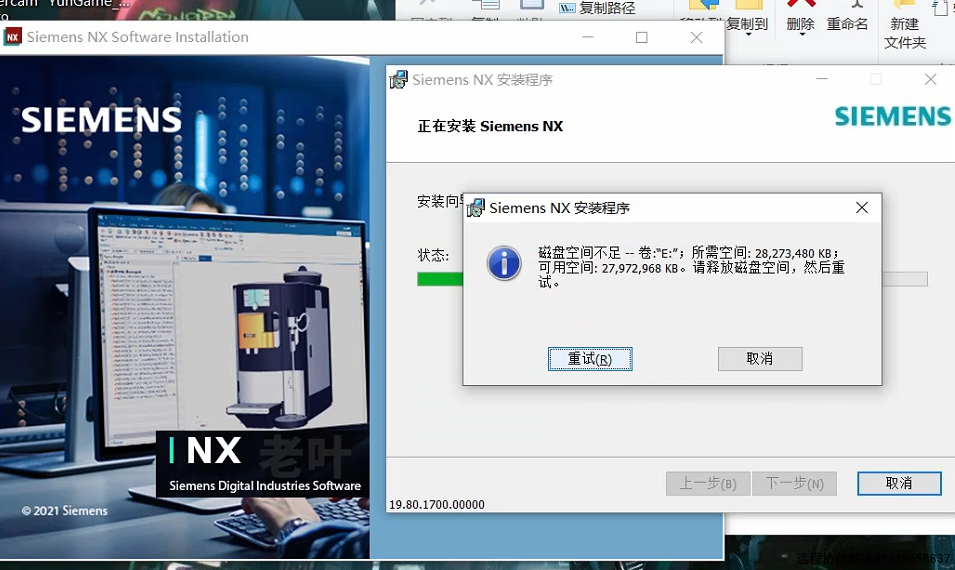Close the Siemens NX Software Installation window
Image resolution: width=955 pixels, height=570 pixels.
point(696,37)
